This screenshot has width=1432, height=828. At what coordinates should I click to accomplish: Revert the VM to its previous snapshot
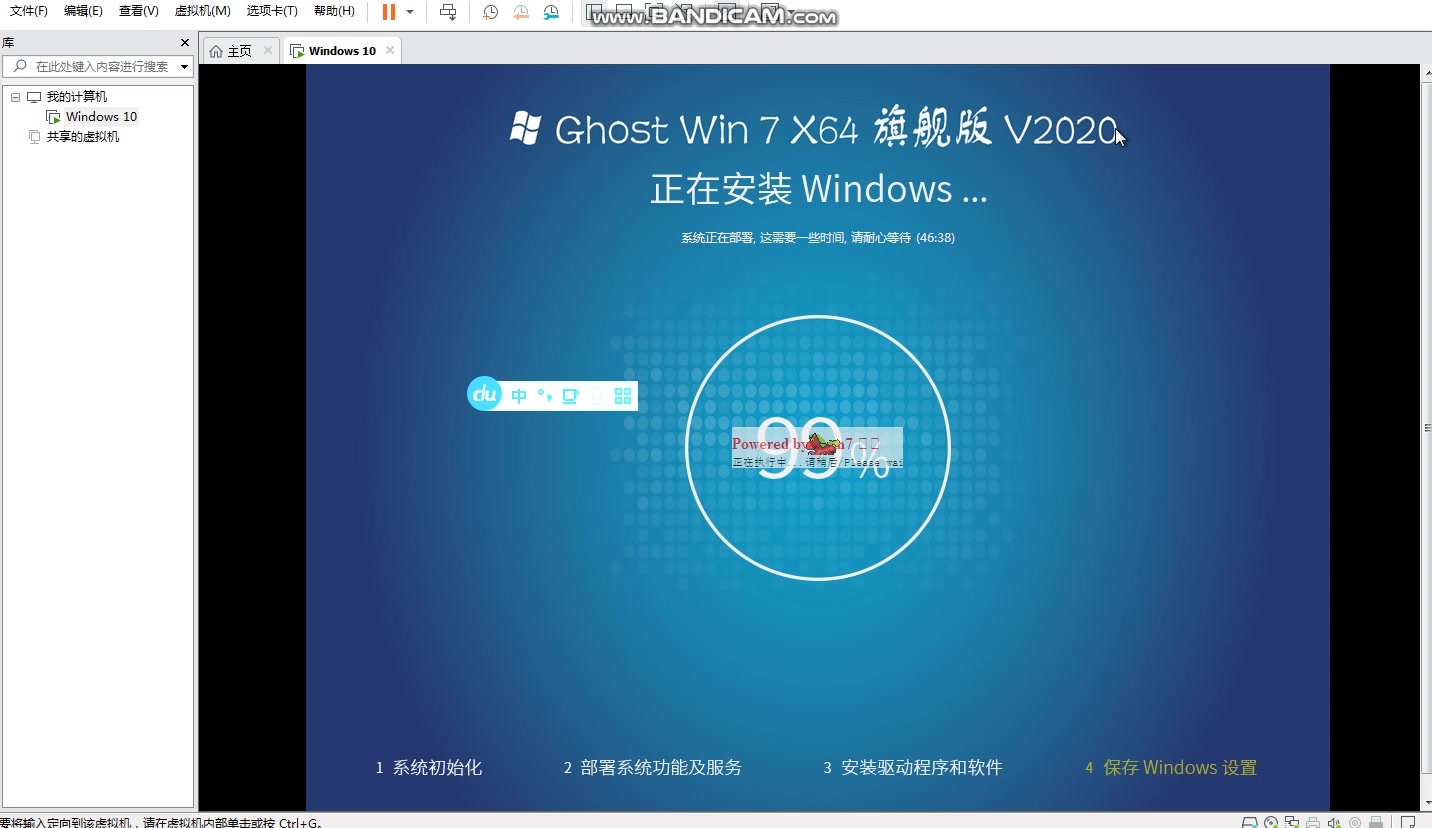pos(521,12)
